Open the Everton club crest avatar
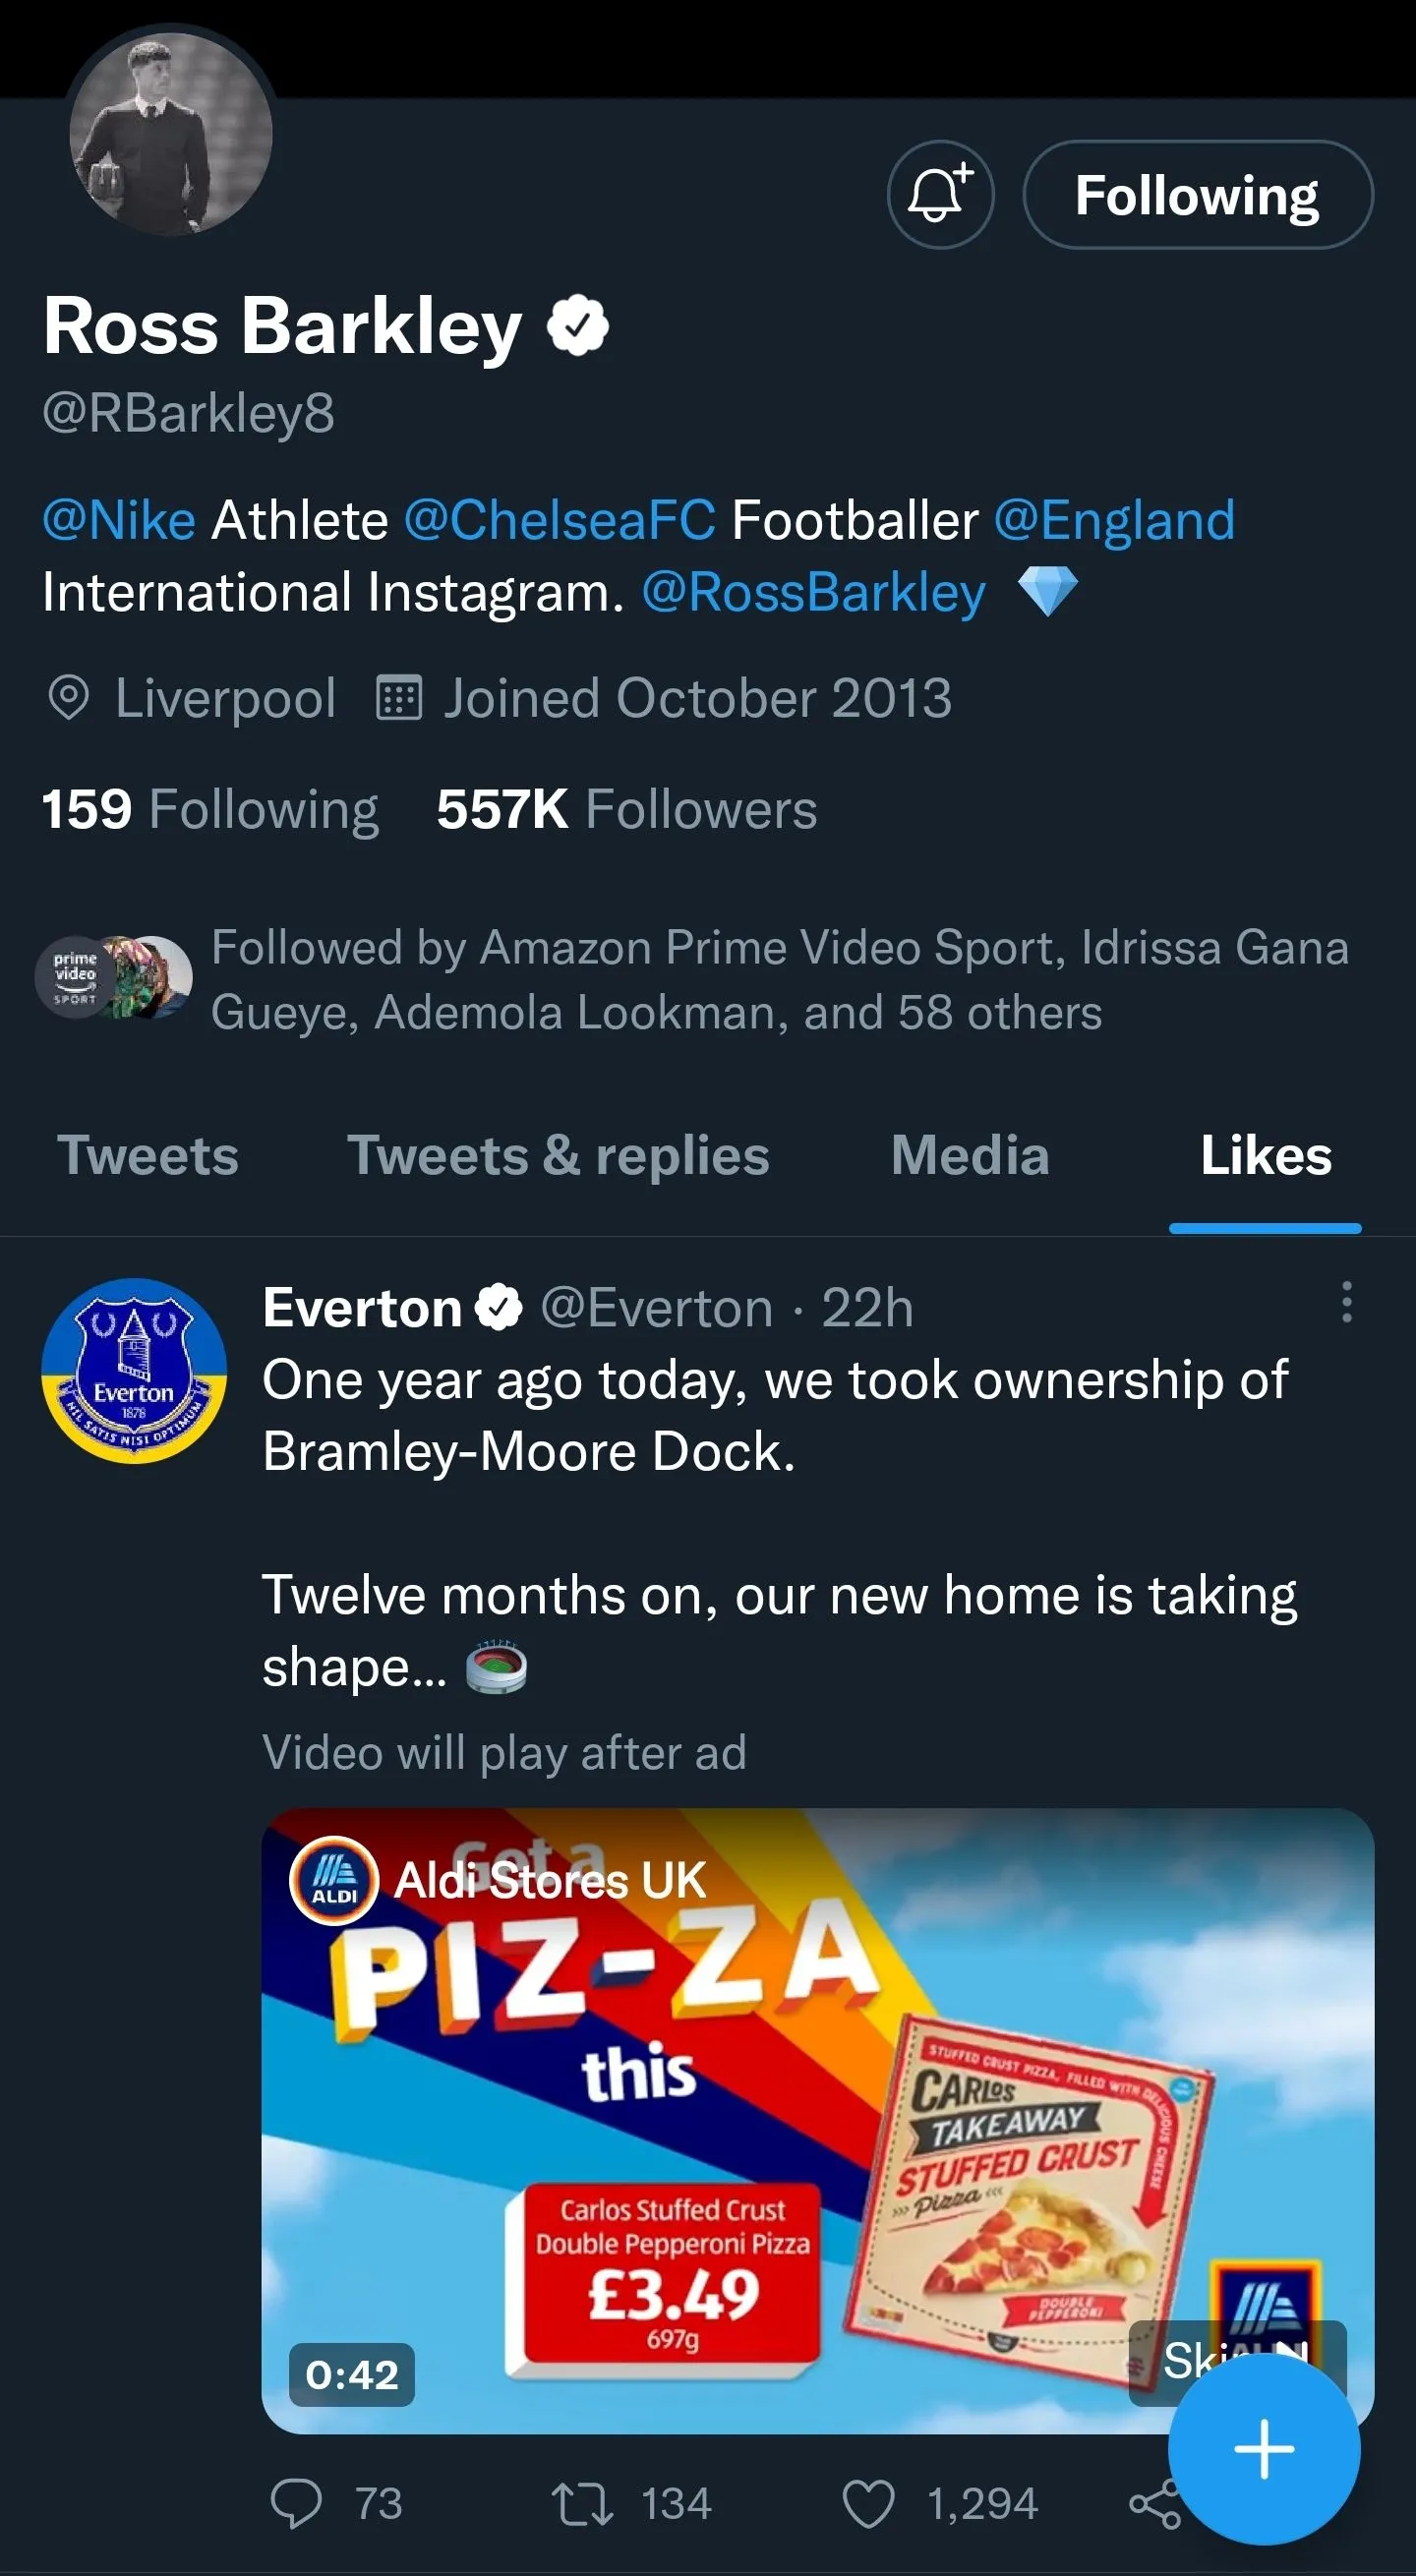The height and width of the screenshot is (2576, 1416). pyautogui.click(x=134, y=1371)
